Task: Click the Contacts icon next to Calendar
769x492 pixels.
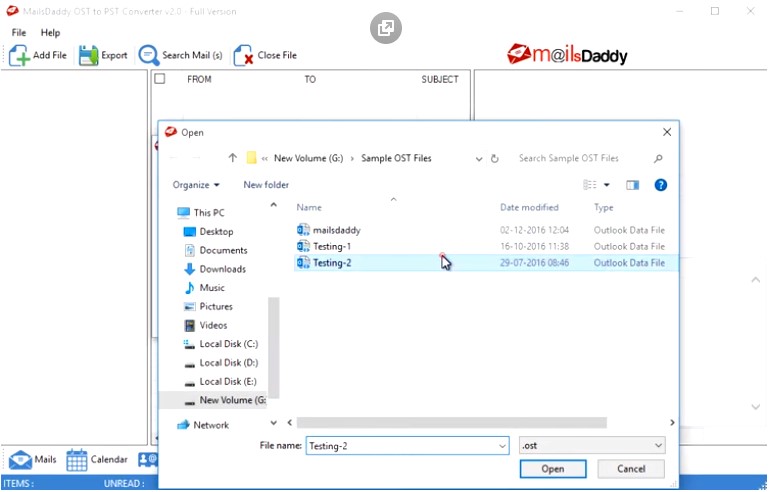Action: (148, 460)
